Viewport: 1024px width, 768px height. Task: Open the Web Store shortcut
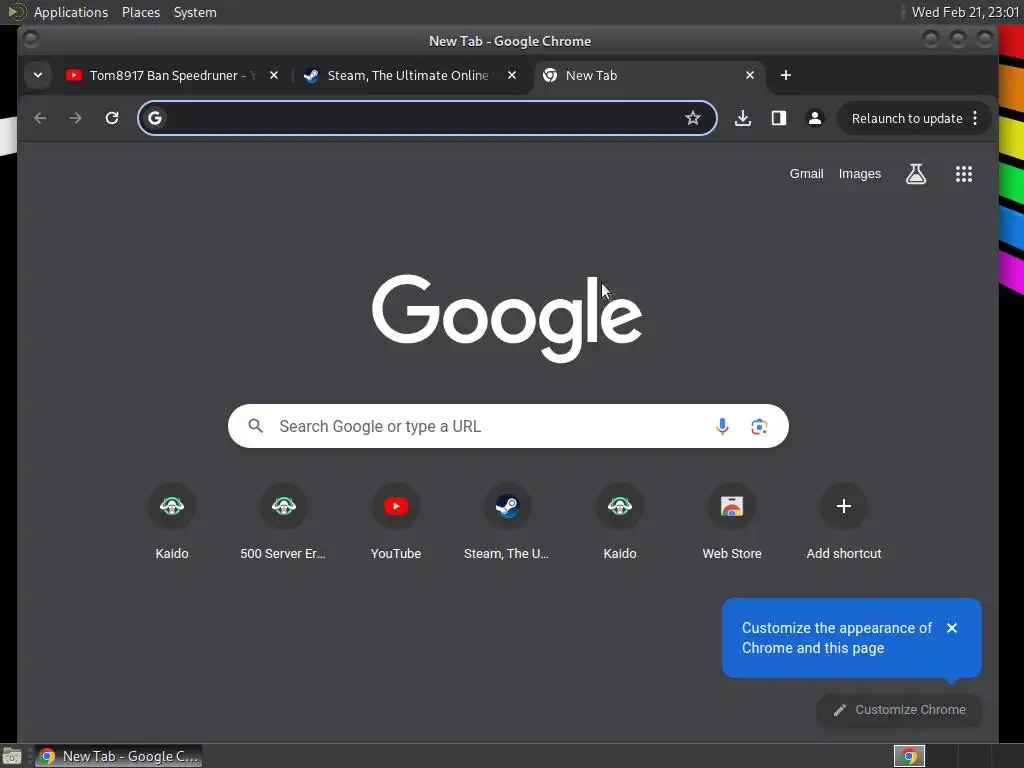[731, 522]
